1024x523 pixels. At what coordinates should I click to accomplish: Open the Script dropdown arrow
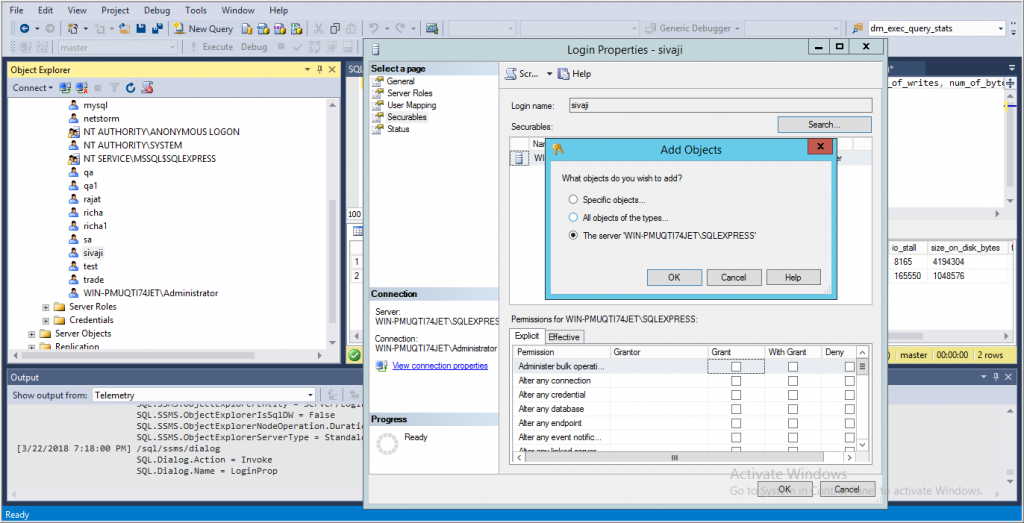[549, 74]
